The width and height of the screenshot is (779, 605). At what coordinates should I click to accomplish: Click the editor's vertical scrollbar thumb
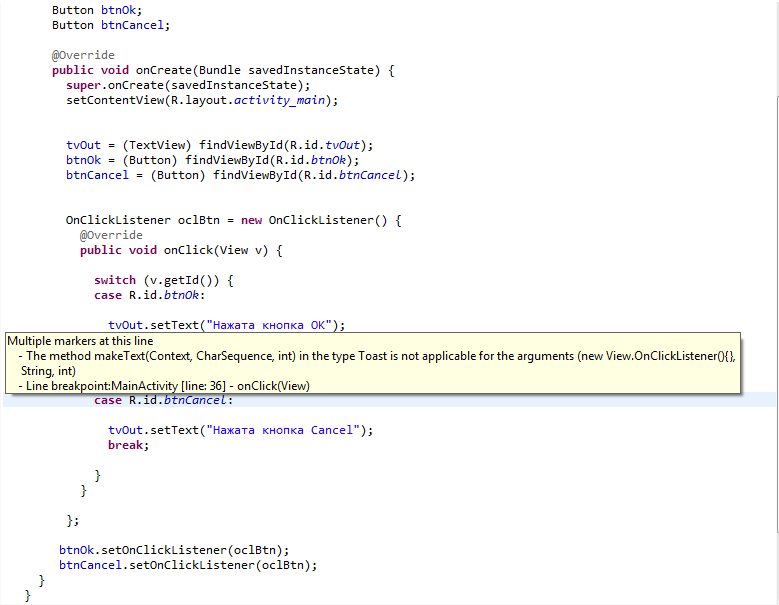tap(777, 313)
